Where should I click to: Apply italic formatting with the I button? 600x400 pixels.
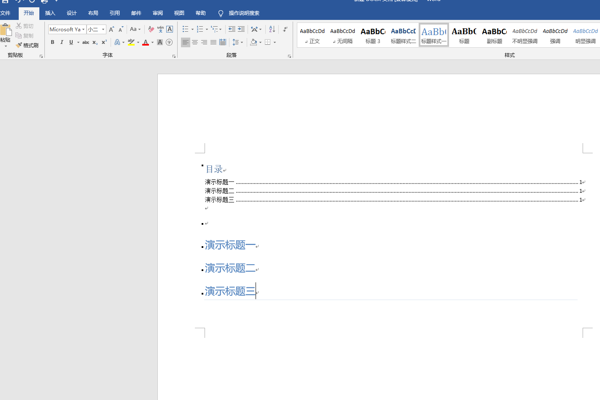pos(62,42)
